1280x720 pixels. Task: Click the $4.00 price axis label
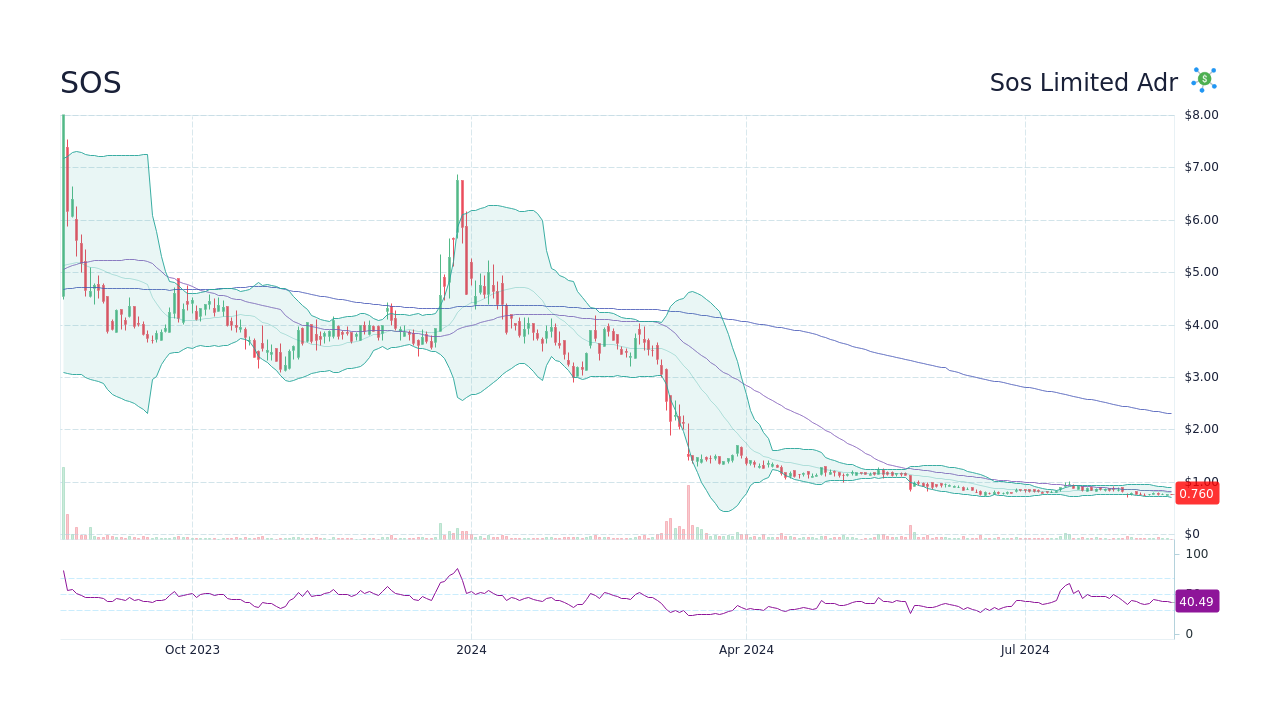tap(1201, 325)
